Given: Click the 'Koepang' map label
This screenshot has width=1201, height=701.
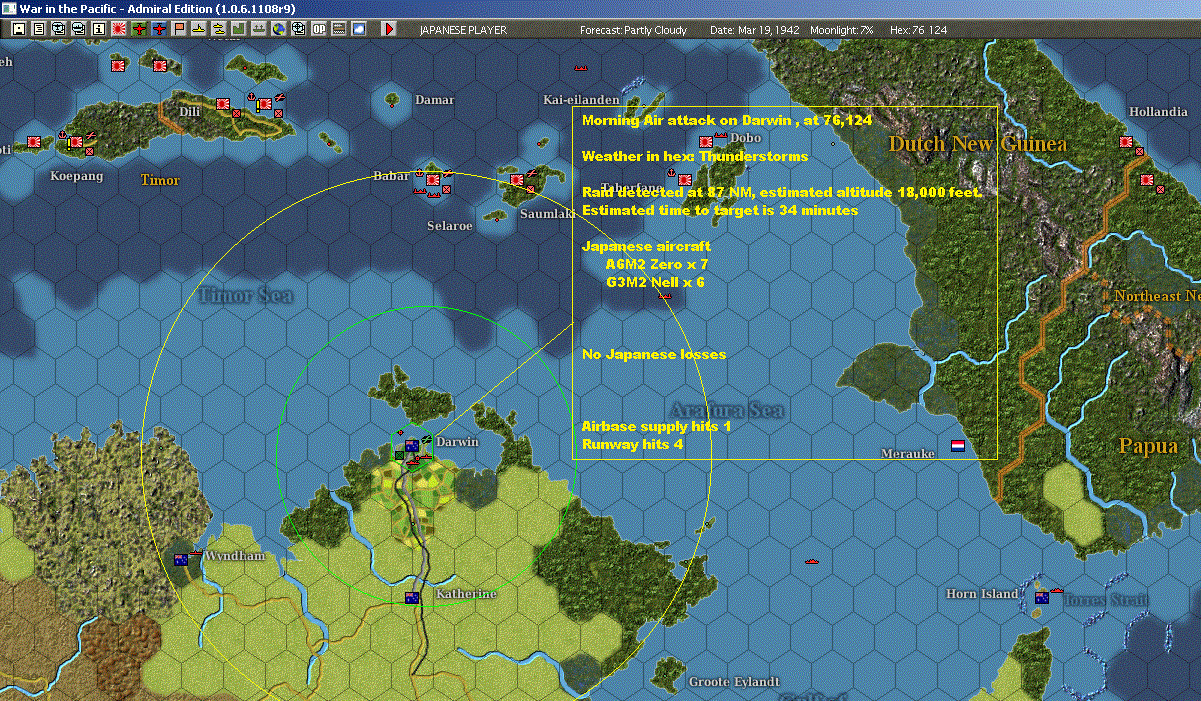Looking at the screenshot, I should (x=76, y=176).
